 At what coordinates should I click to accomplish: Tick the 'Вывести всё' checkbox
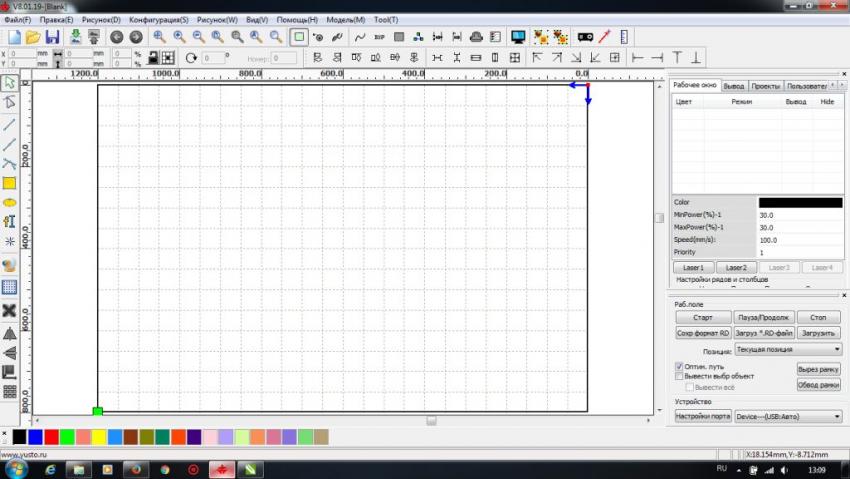click(688, 386)
